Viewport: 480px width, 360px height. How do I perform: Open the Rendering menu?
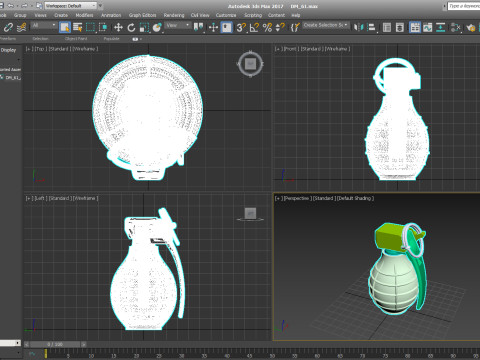coord(174,15)
